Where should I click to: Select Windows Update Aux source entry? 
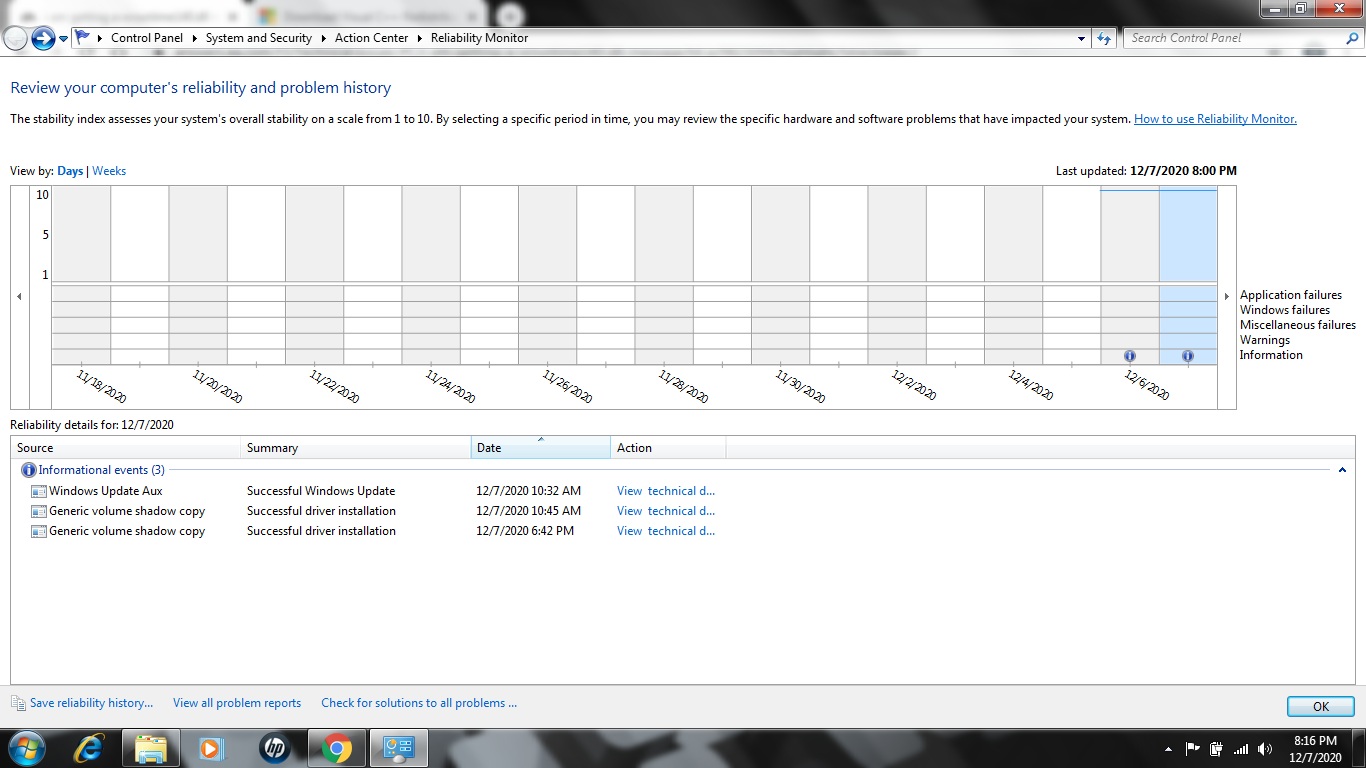106,491
